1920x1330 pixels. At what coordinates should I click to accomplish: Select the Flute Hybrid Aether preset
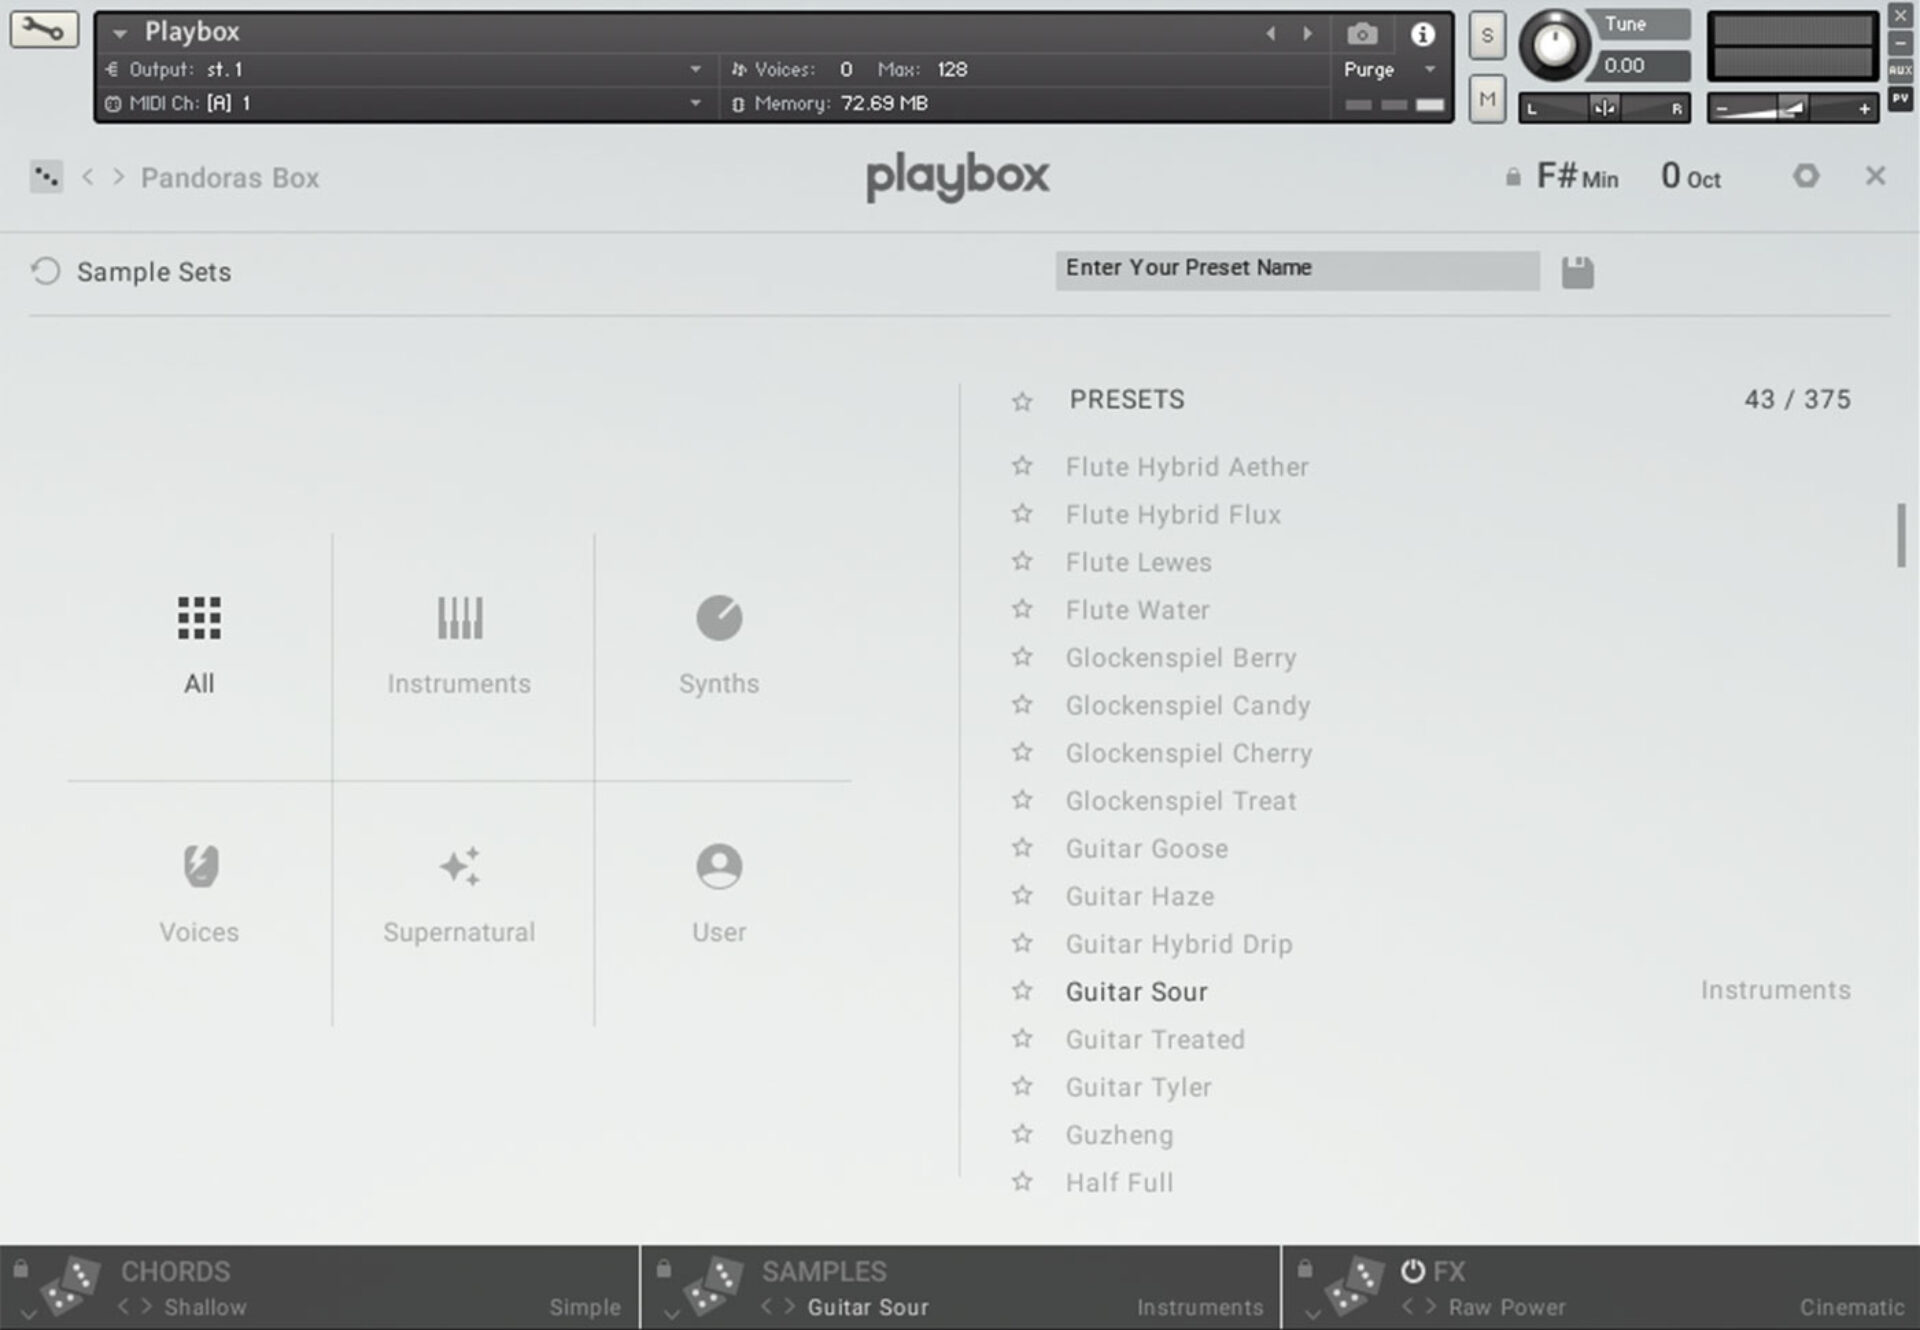[1186, 466]
